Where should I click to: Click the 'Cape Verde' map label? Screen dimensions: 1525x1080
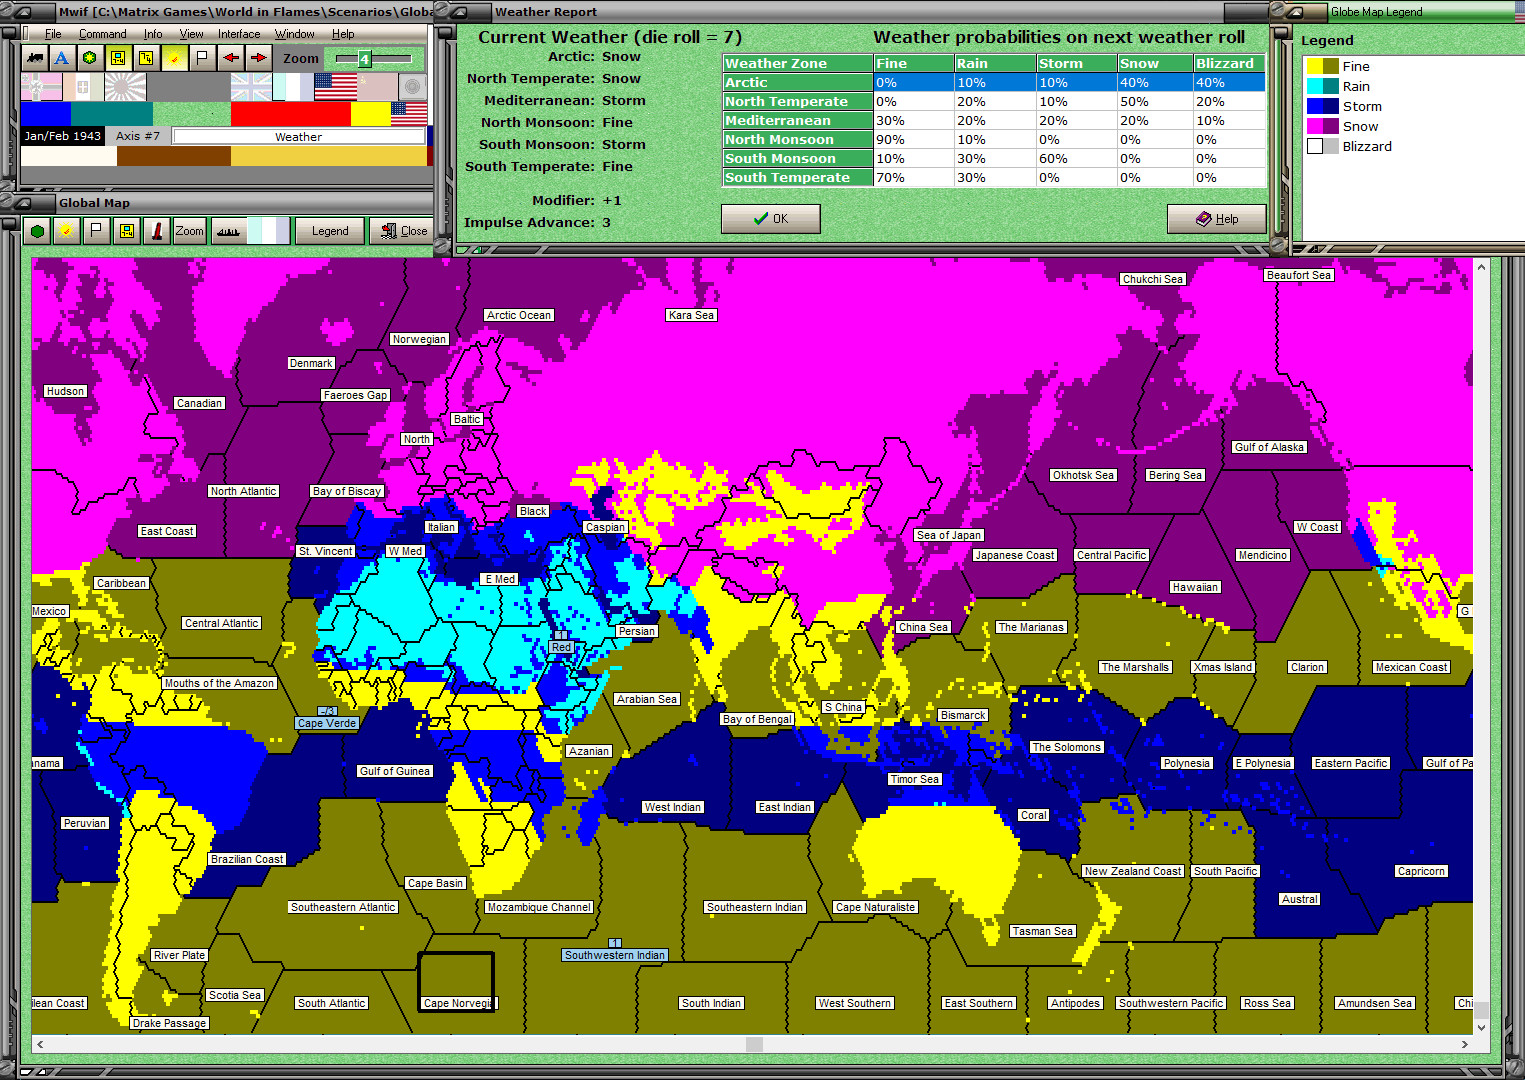[327, 723]
